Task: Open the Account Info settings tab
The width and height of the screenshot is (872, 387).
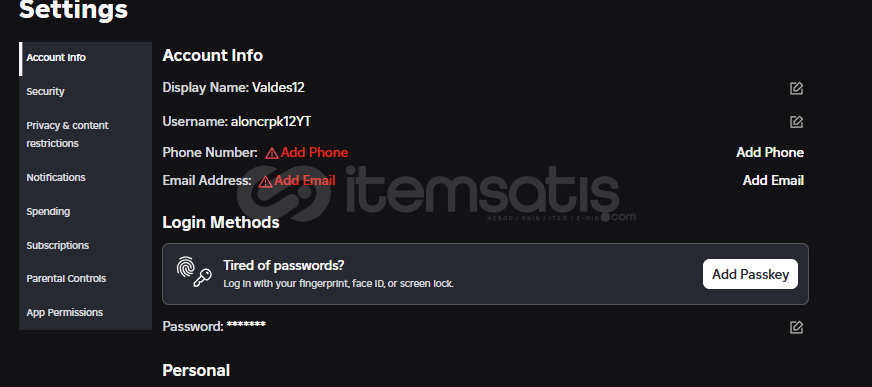Action: coord(85,58)
